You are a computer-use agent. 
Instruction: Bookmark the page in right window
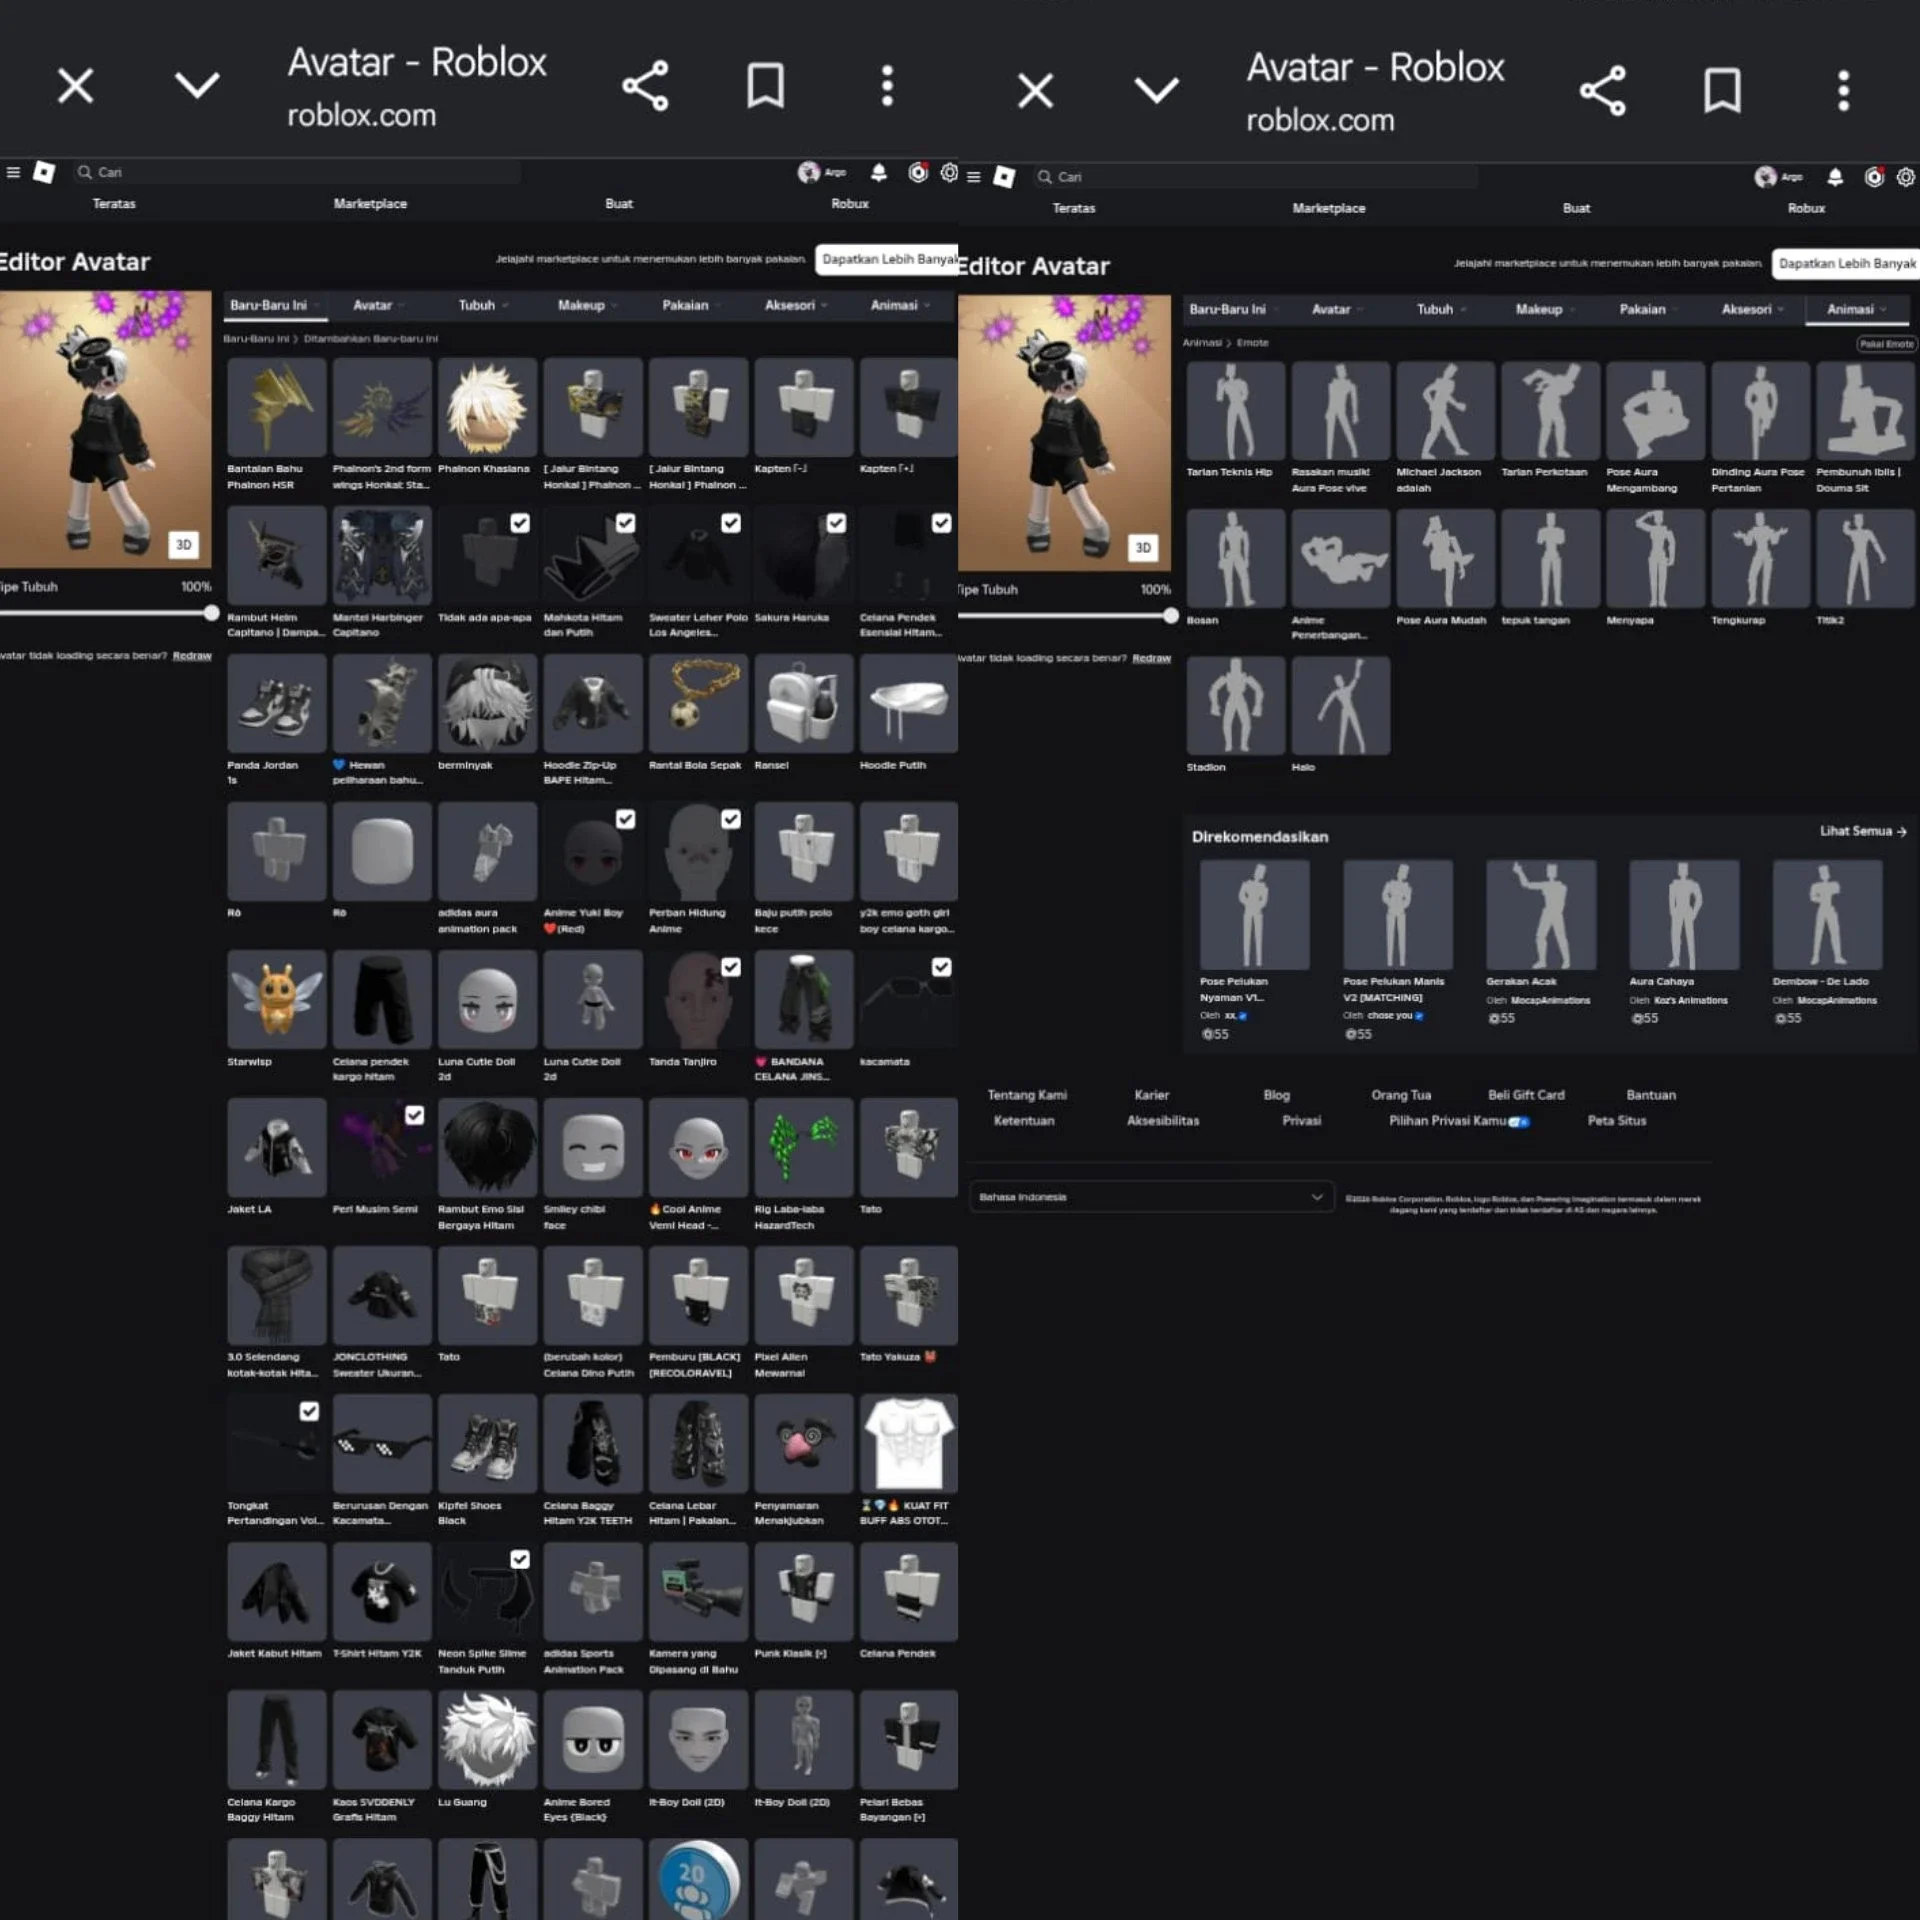[1723, 91]
